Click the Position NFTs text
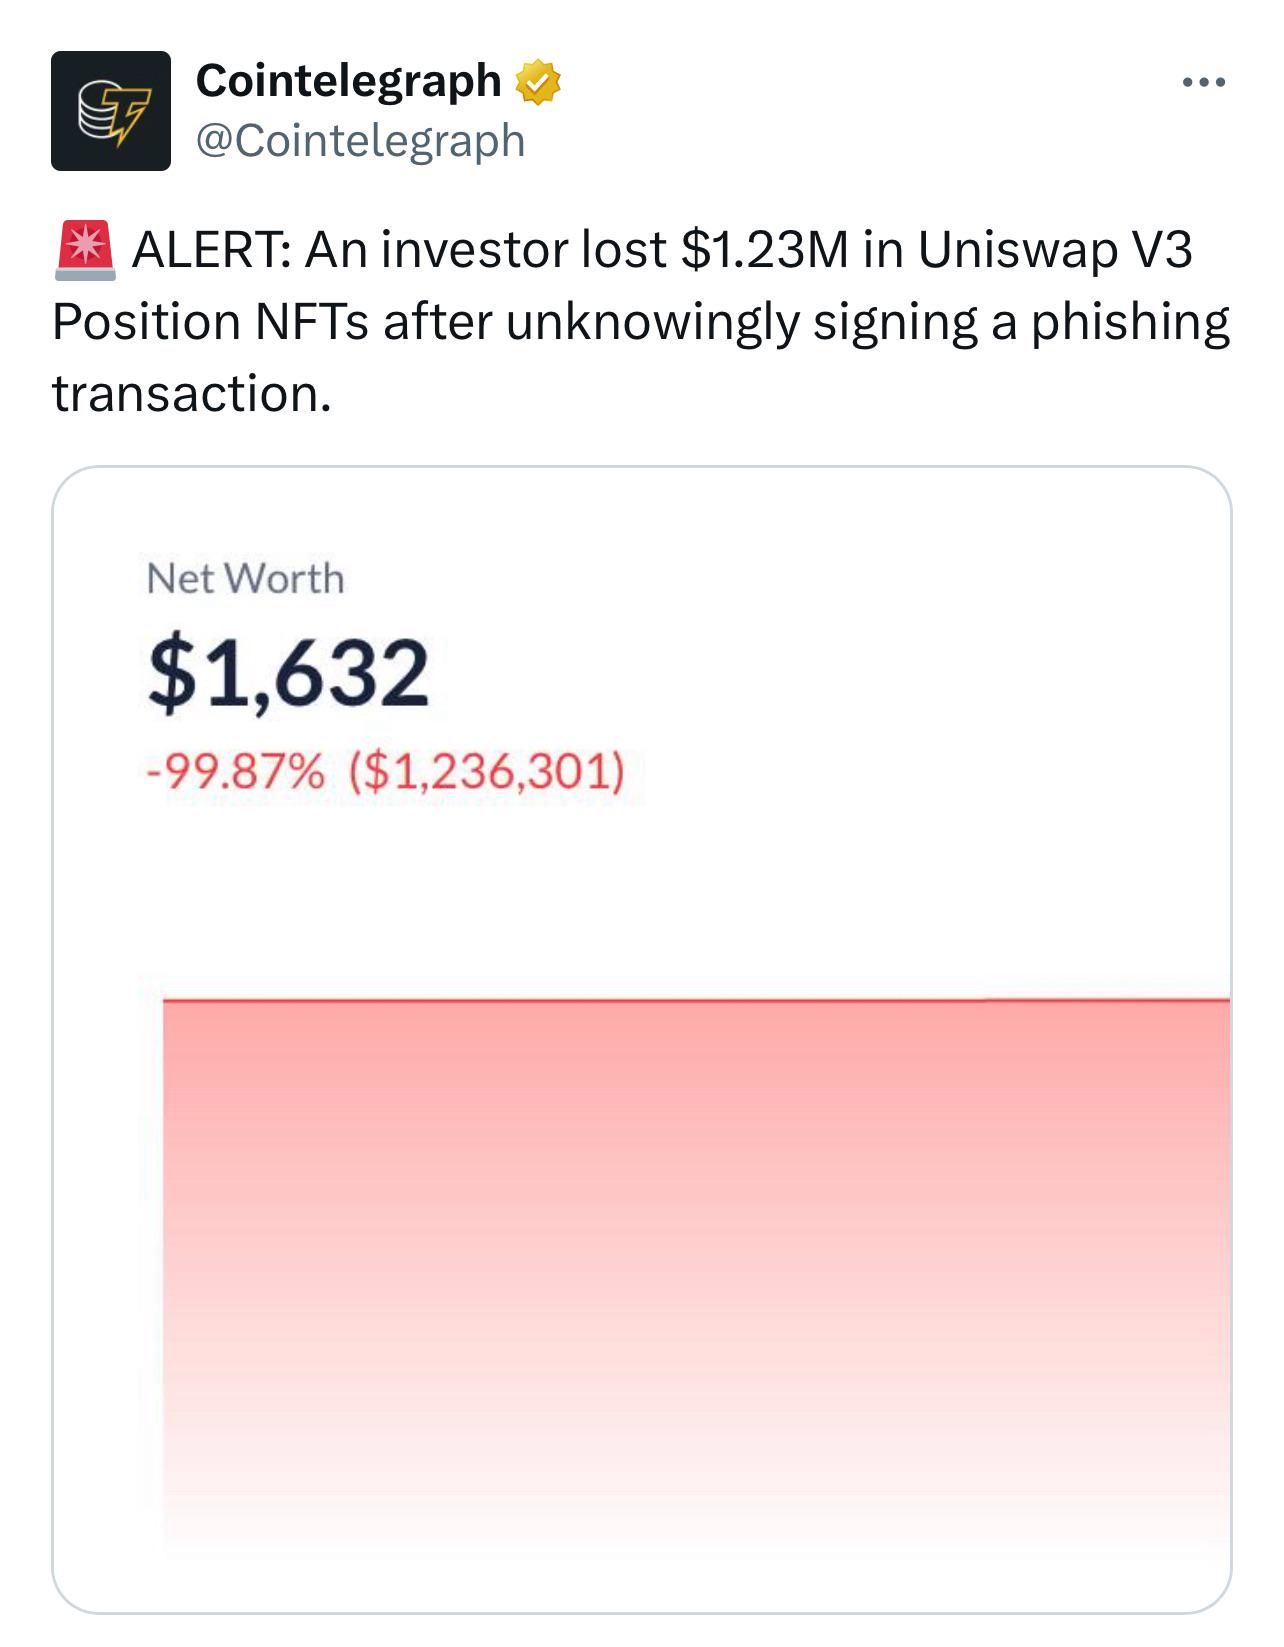The width and height of the screenshot is (1284, 1647). tap(210, 323)
